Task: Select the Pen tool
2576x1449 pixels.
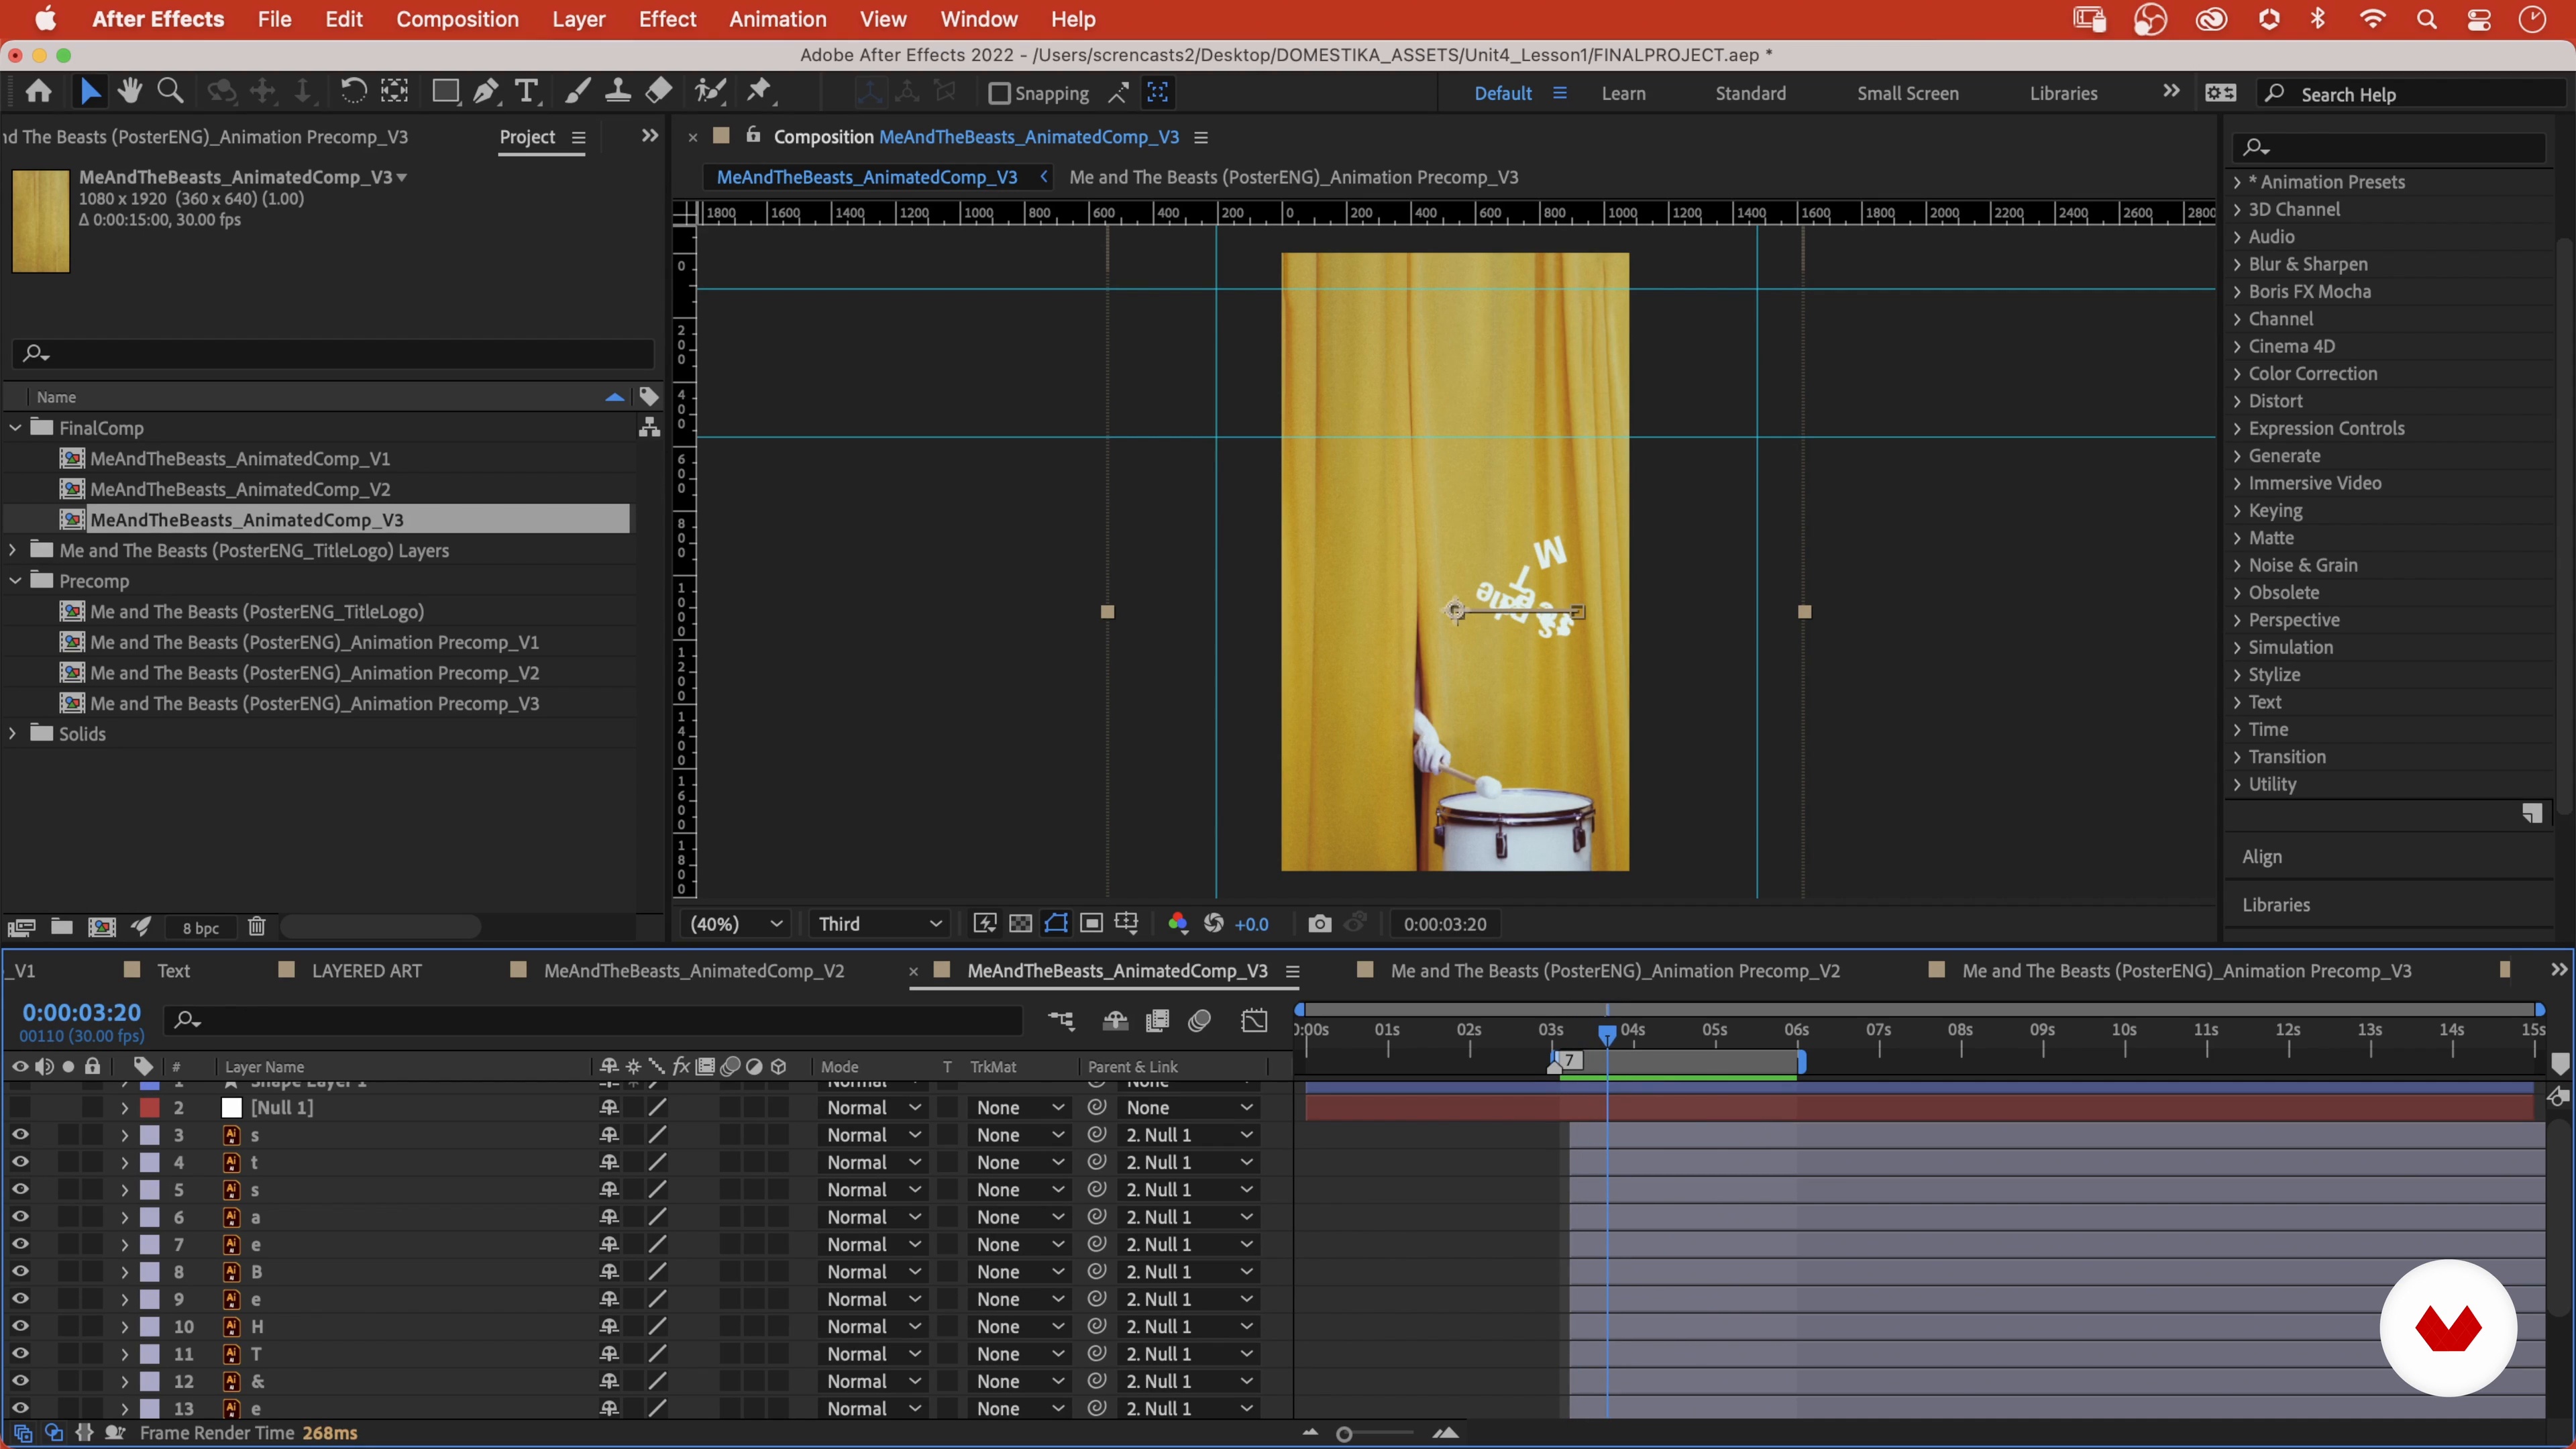Action: click(486, 92)
